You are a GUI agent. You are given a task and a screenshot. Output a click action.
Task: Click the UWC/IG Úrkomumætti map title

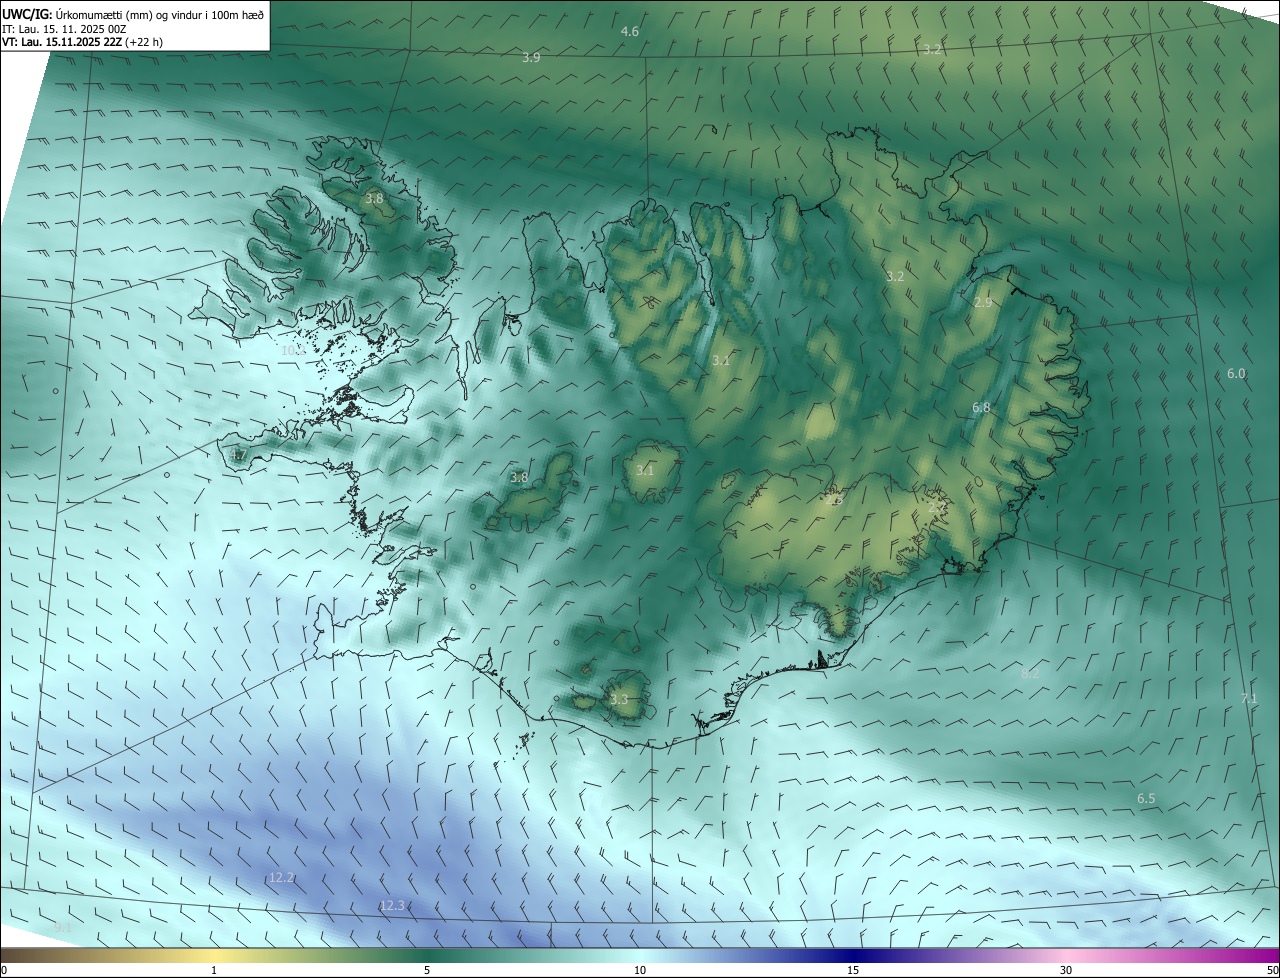point(133,13)
